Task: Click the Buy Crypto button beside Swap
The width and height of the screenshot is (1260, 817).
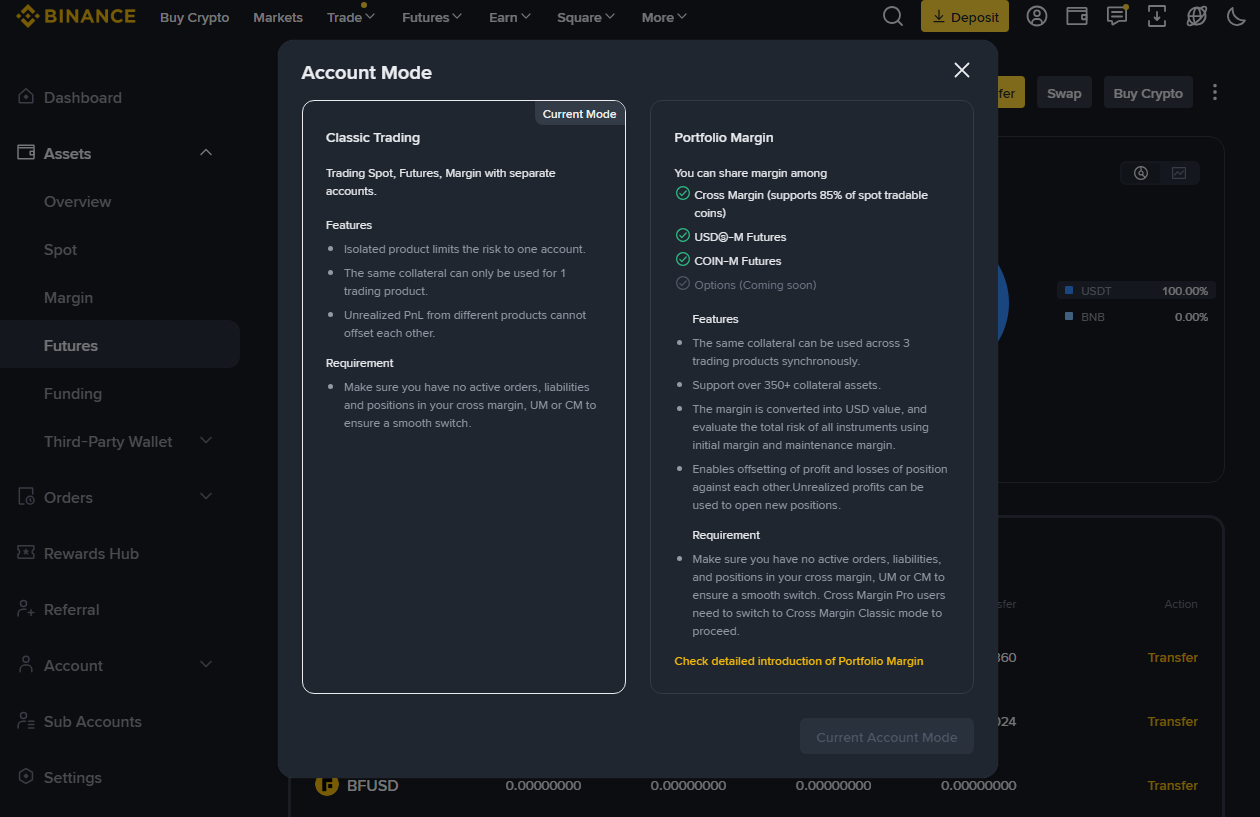Action: tap(1148, 93)
